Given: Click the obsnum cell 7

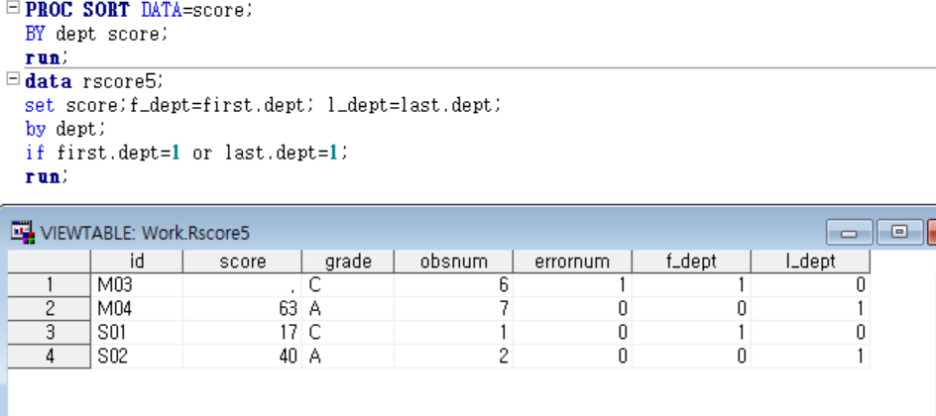Looking at the screenshot, I should point(454,309).
